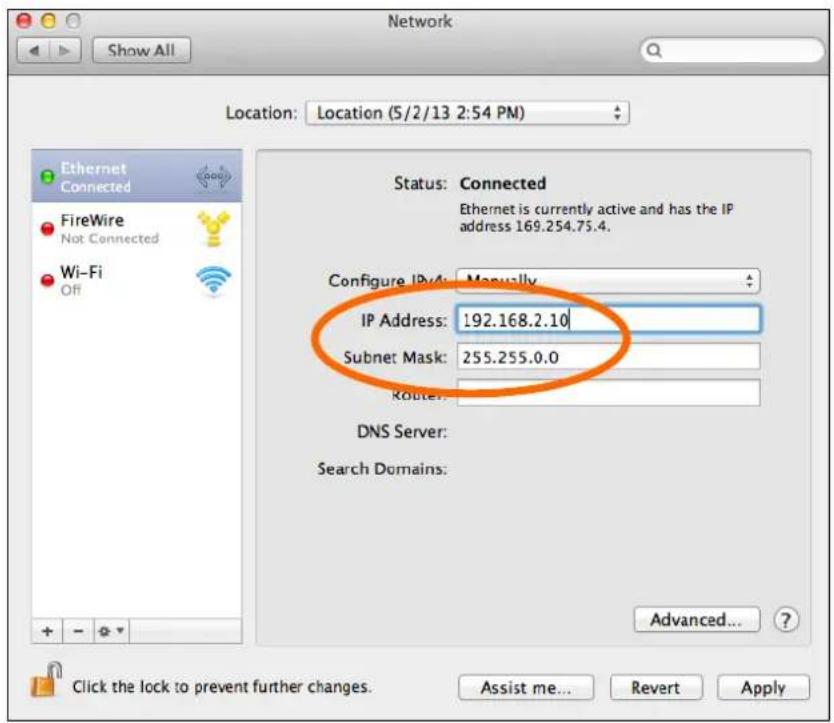
Task: Apply the network changes
Action: (x=763, y=688)
